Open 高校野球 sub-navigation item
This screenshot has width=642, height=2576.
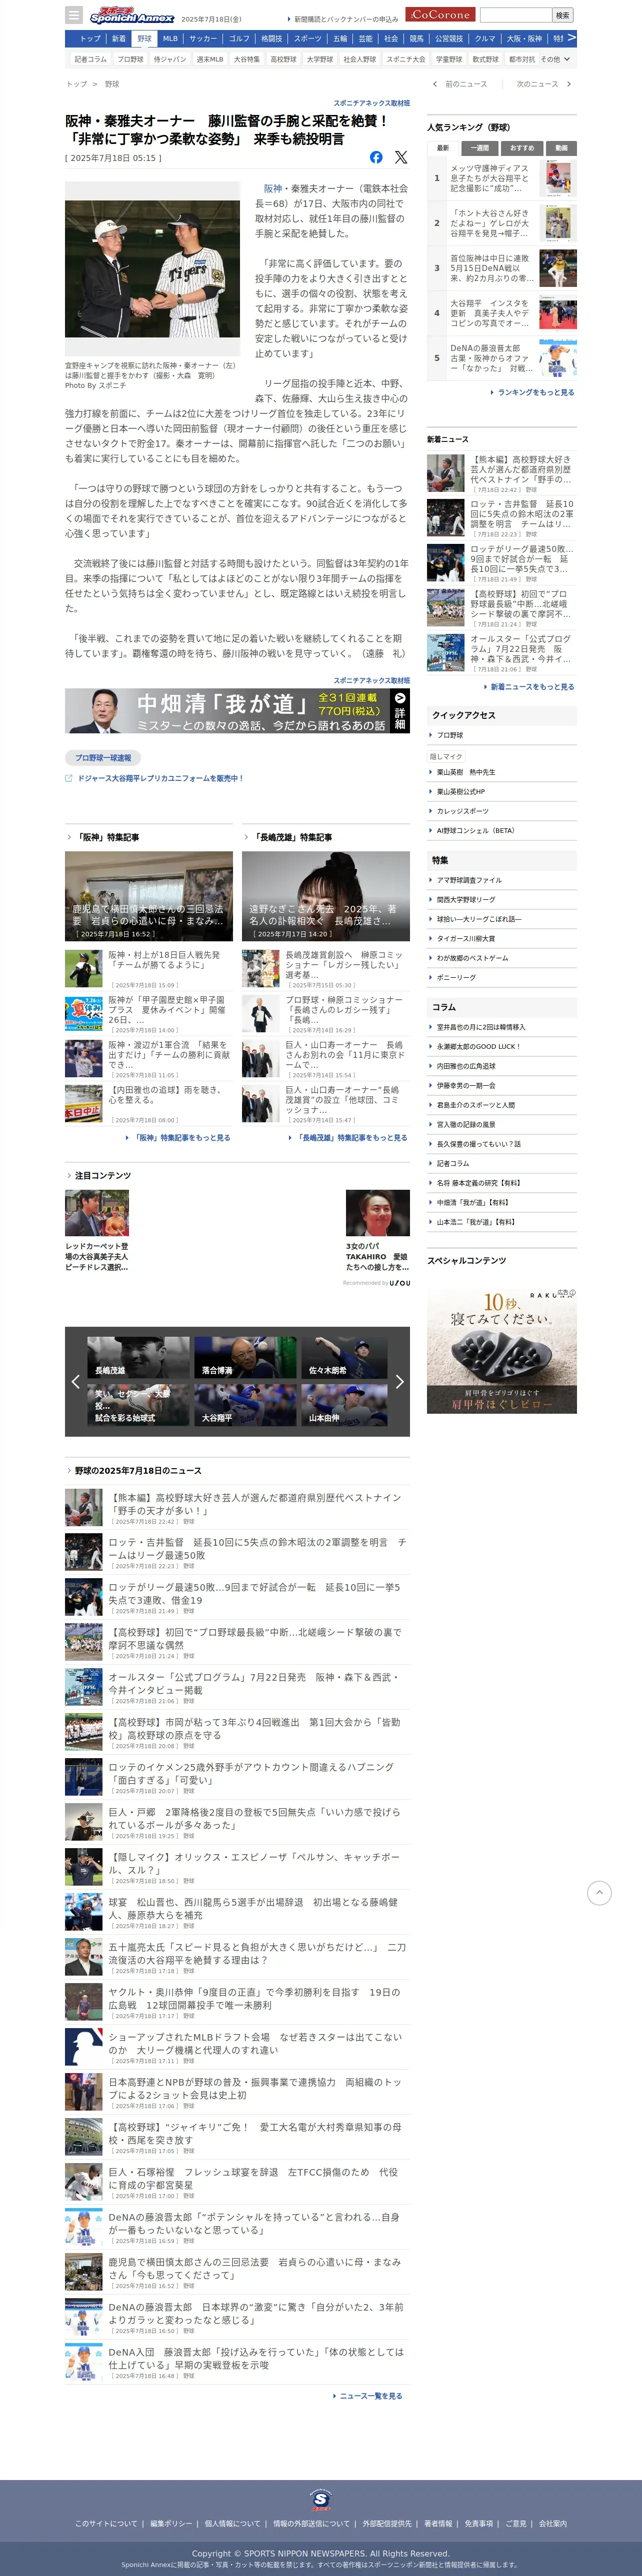[x=283, y=59]
